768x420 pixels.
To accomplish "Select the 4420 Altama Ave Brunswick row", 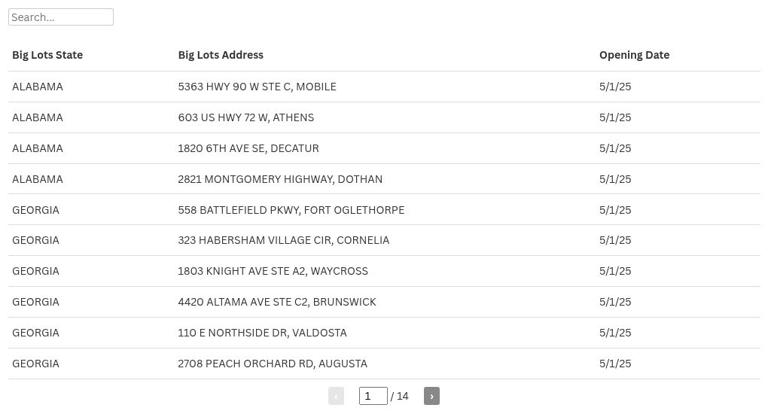I will tap(277, 302).
